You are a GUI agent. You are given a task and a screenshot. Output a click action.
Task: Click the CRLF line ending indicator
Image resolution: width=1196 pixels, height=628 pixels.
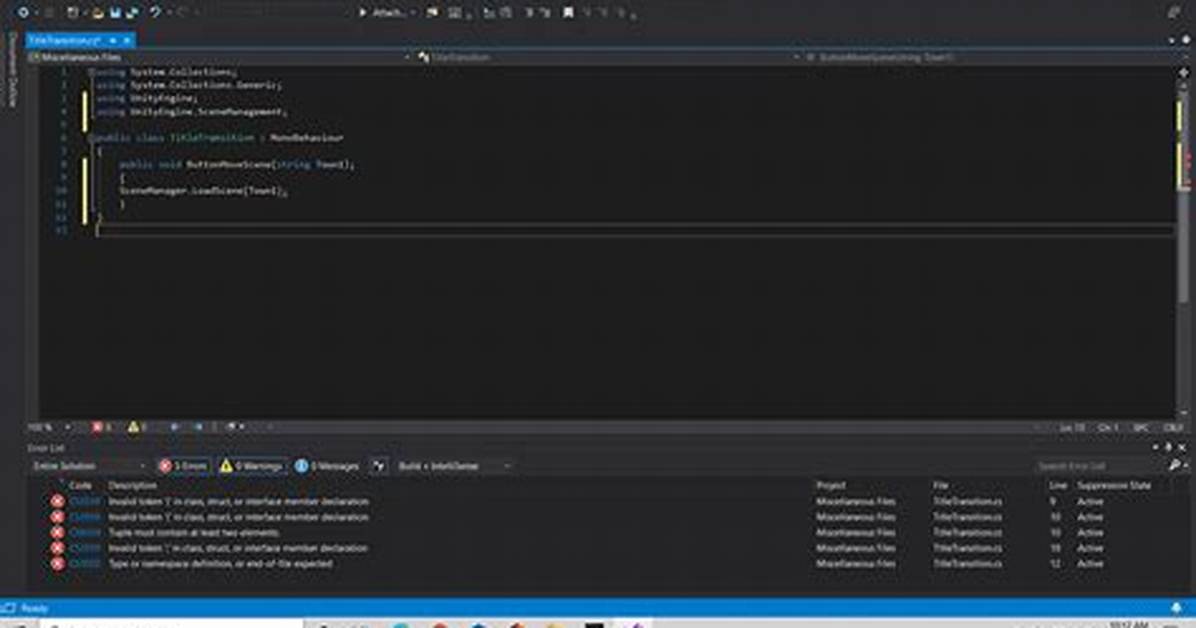[1172, 427]
